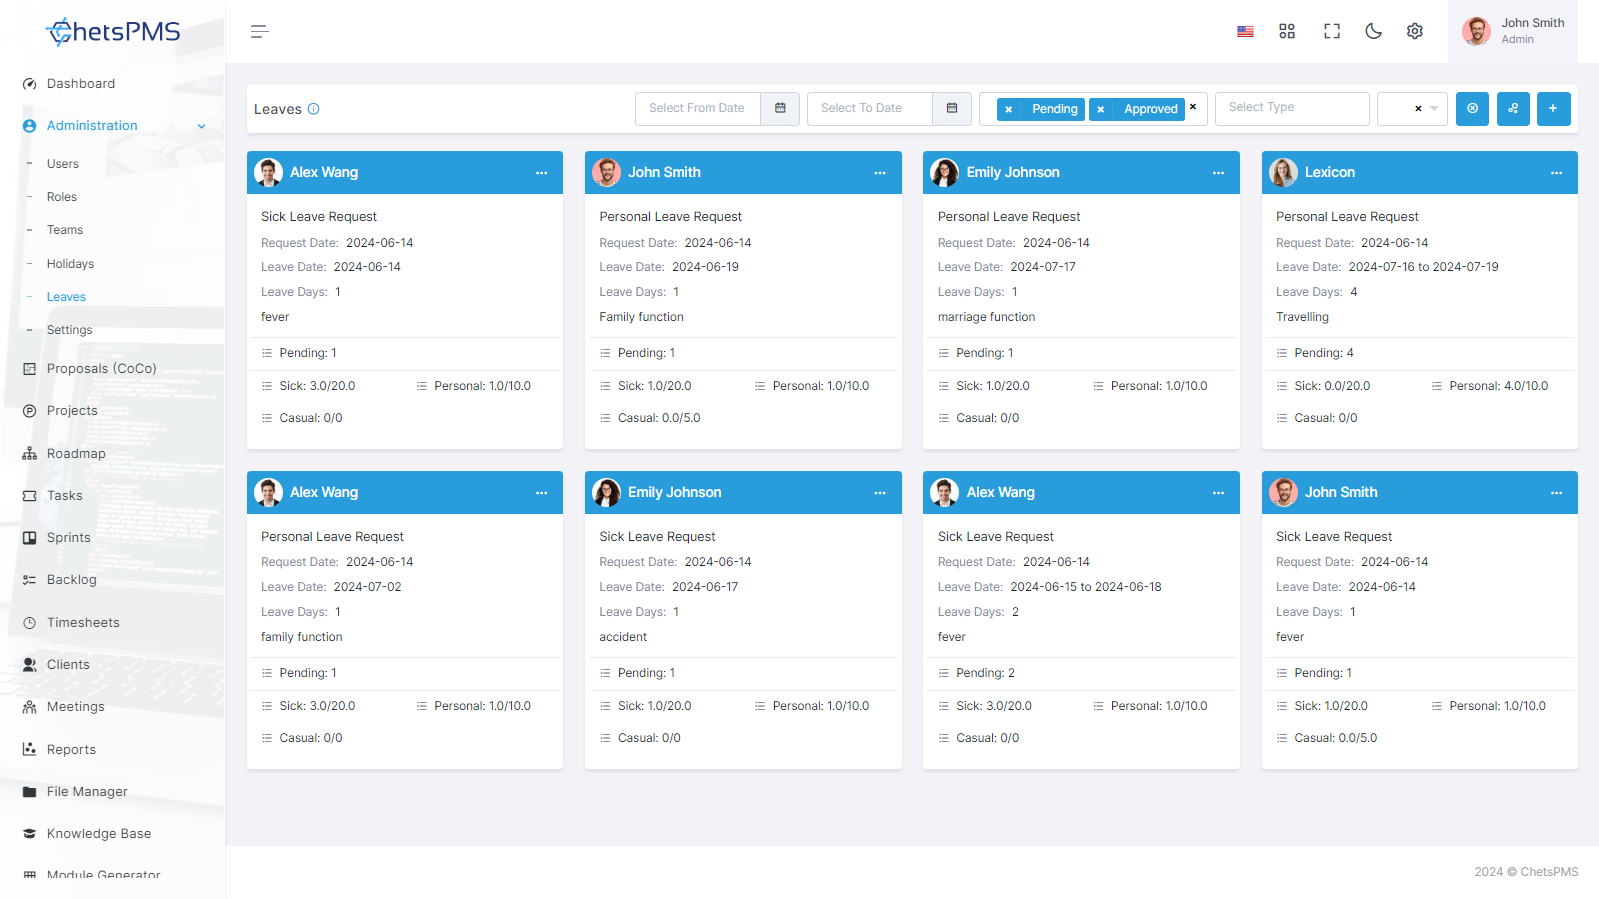Open options on Emily Johnson personal leave card
Viewport: 1599px width, 899px height.
[1218, 173]
